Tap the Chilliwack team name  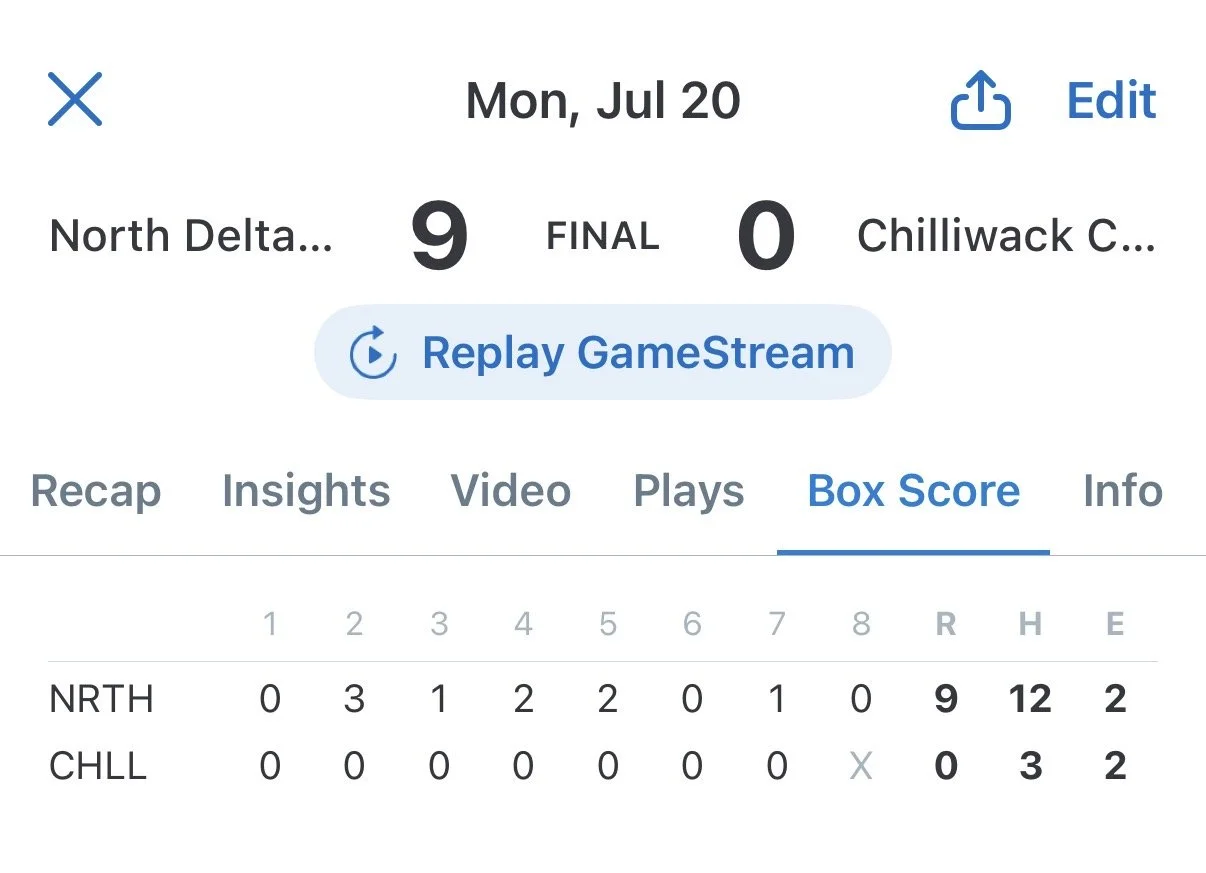click(x=1006, y=237)
